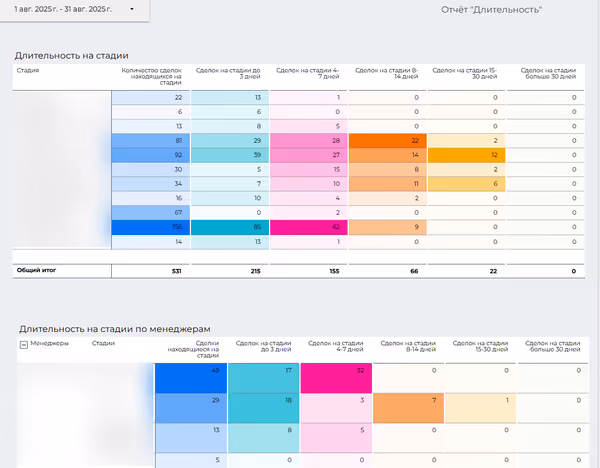Select the magenta cell with value 62
The image size is (600, 468).
point(308,227)
